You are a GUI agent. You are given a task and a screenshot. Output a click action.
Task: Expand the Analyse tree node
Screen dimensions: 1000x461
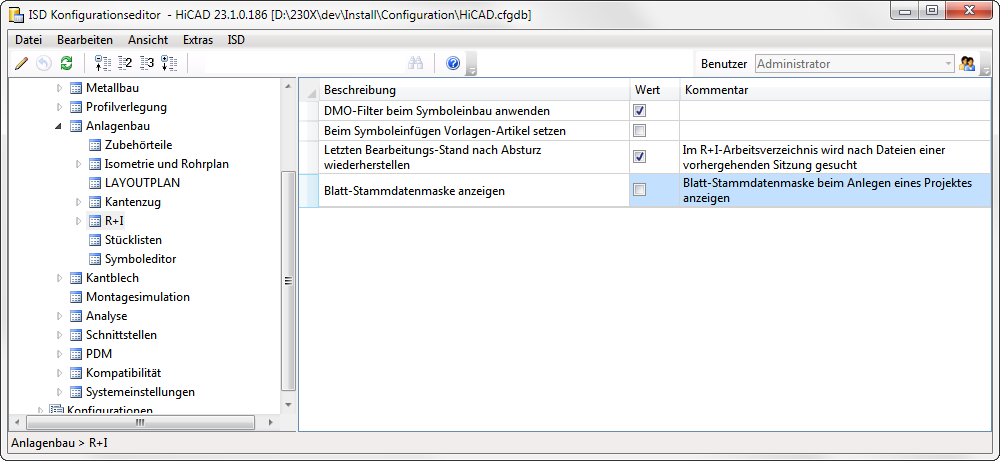click(59, 316)
